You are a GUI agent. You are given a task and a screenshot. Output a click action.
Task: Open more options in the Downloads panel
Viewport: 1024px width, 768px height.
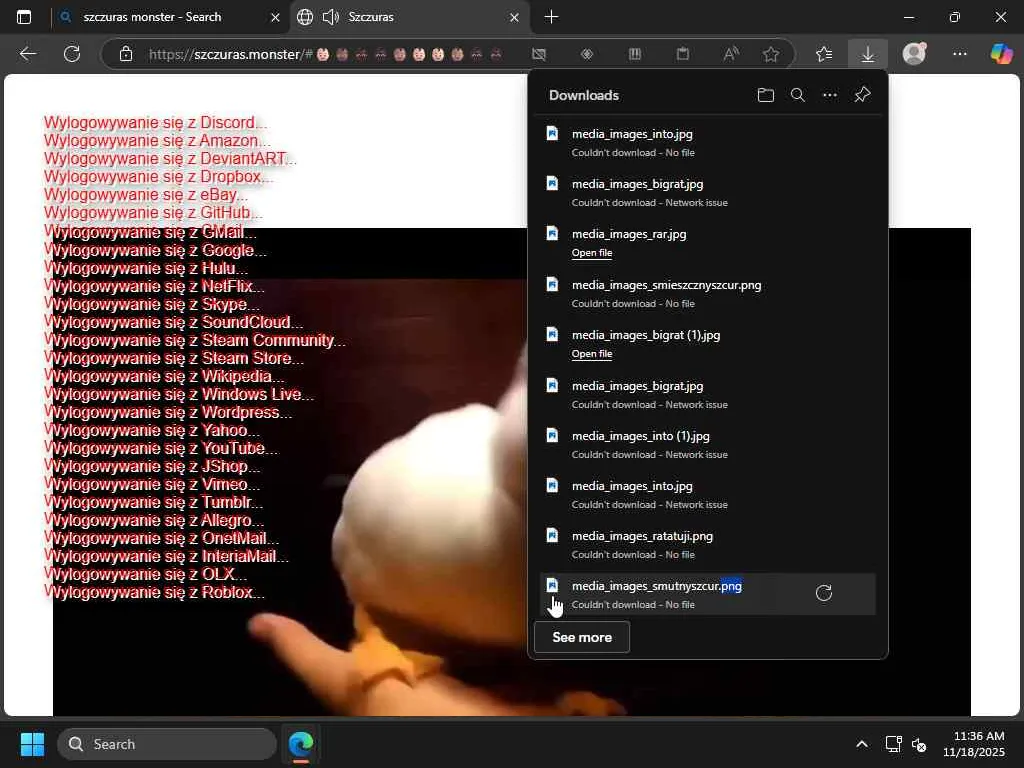pyautogui.click(x=829, y=95)
